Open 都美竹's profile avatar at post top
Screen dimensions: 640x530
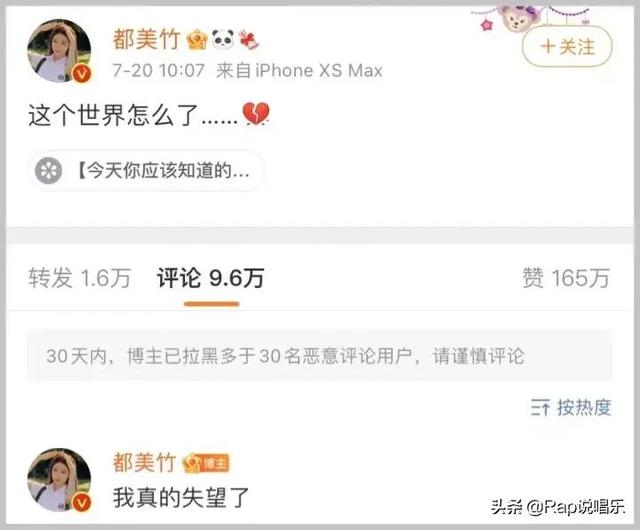pyautogui.click(x=59, y=51)
